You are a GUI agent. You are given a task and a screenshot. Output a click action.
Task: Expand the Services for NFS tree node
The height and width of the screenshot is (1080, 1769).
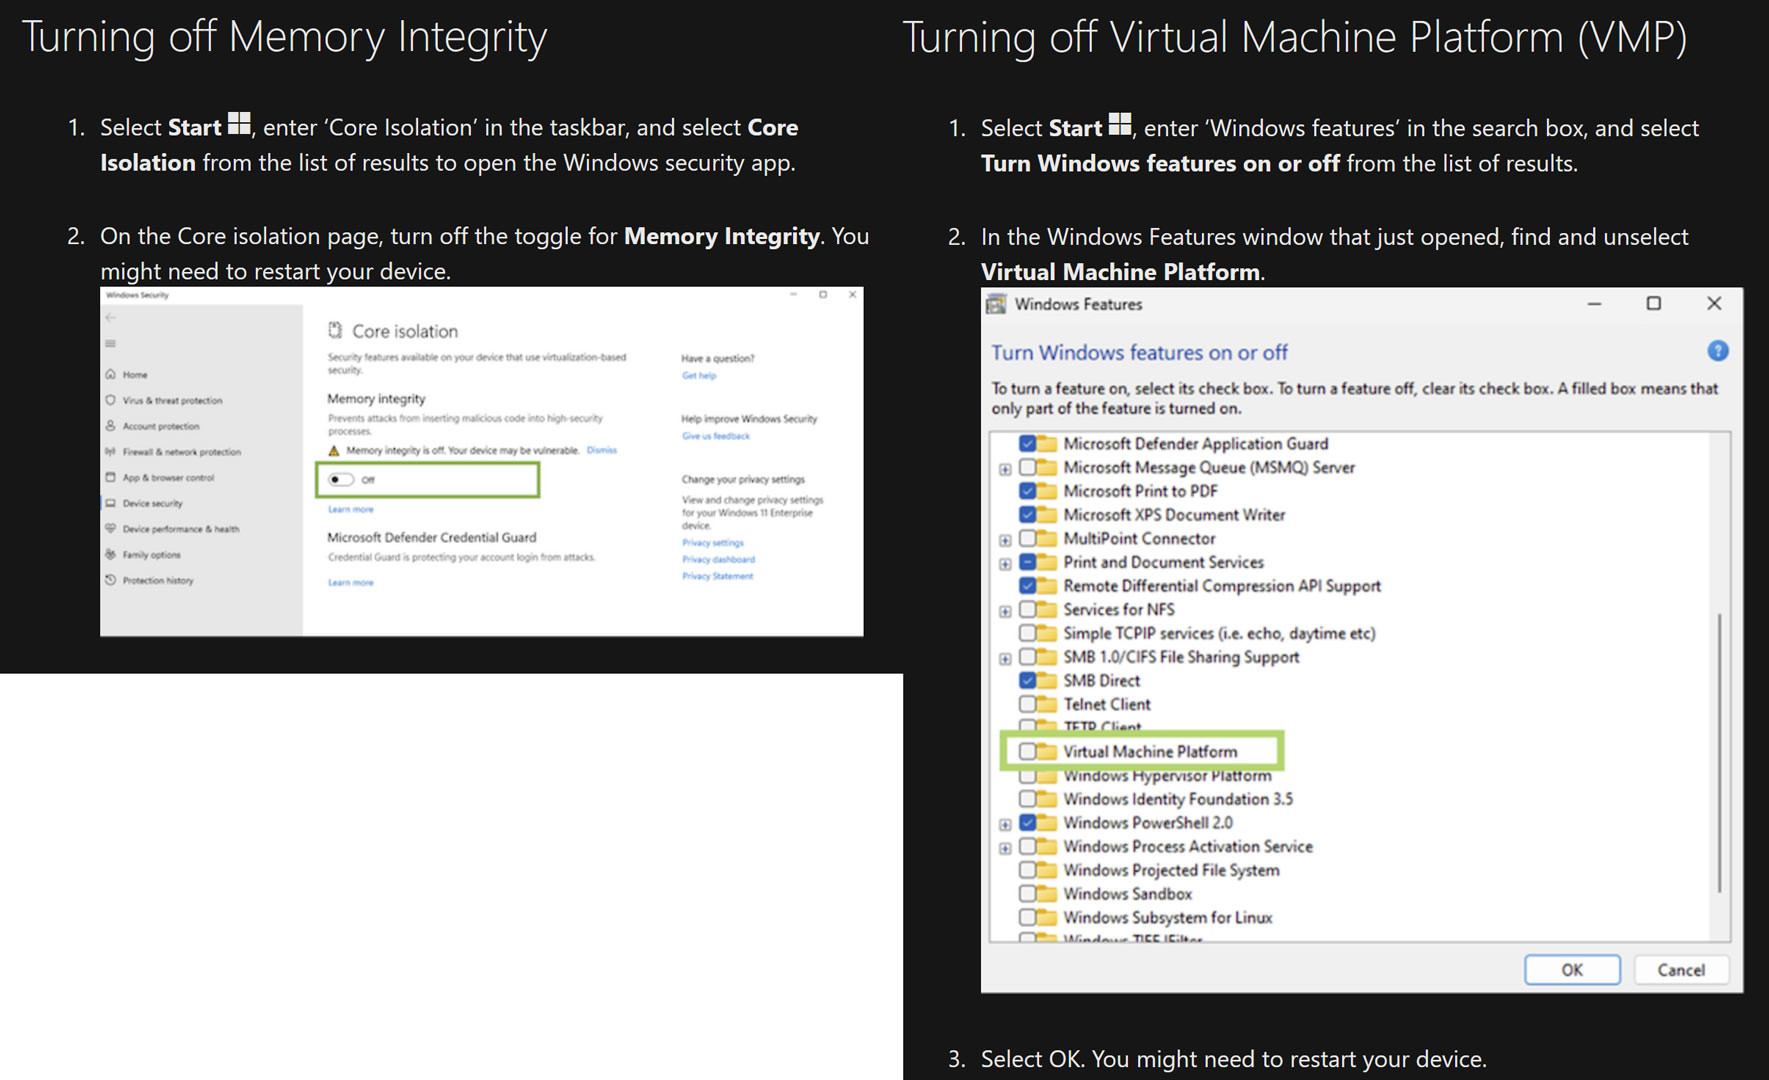click(1005, 611)
